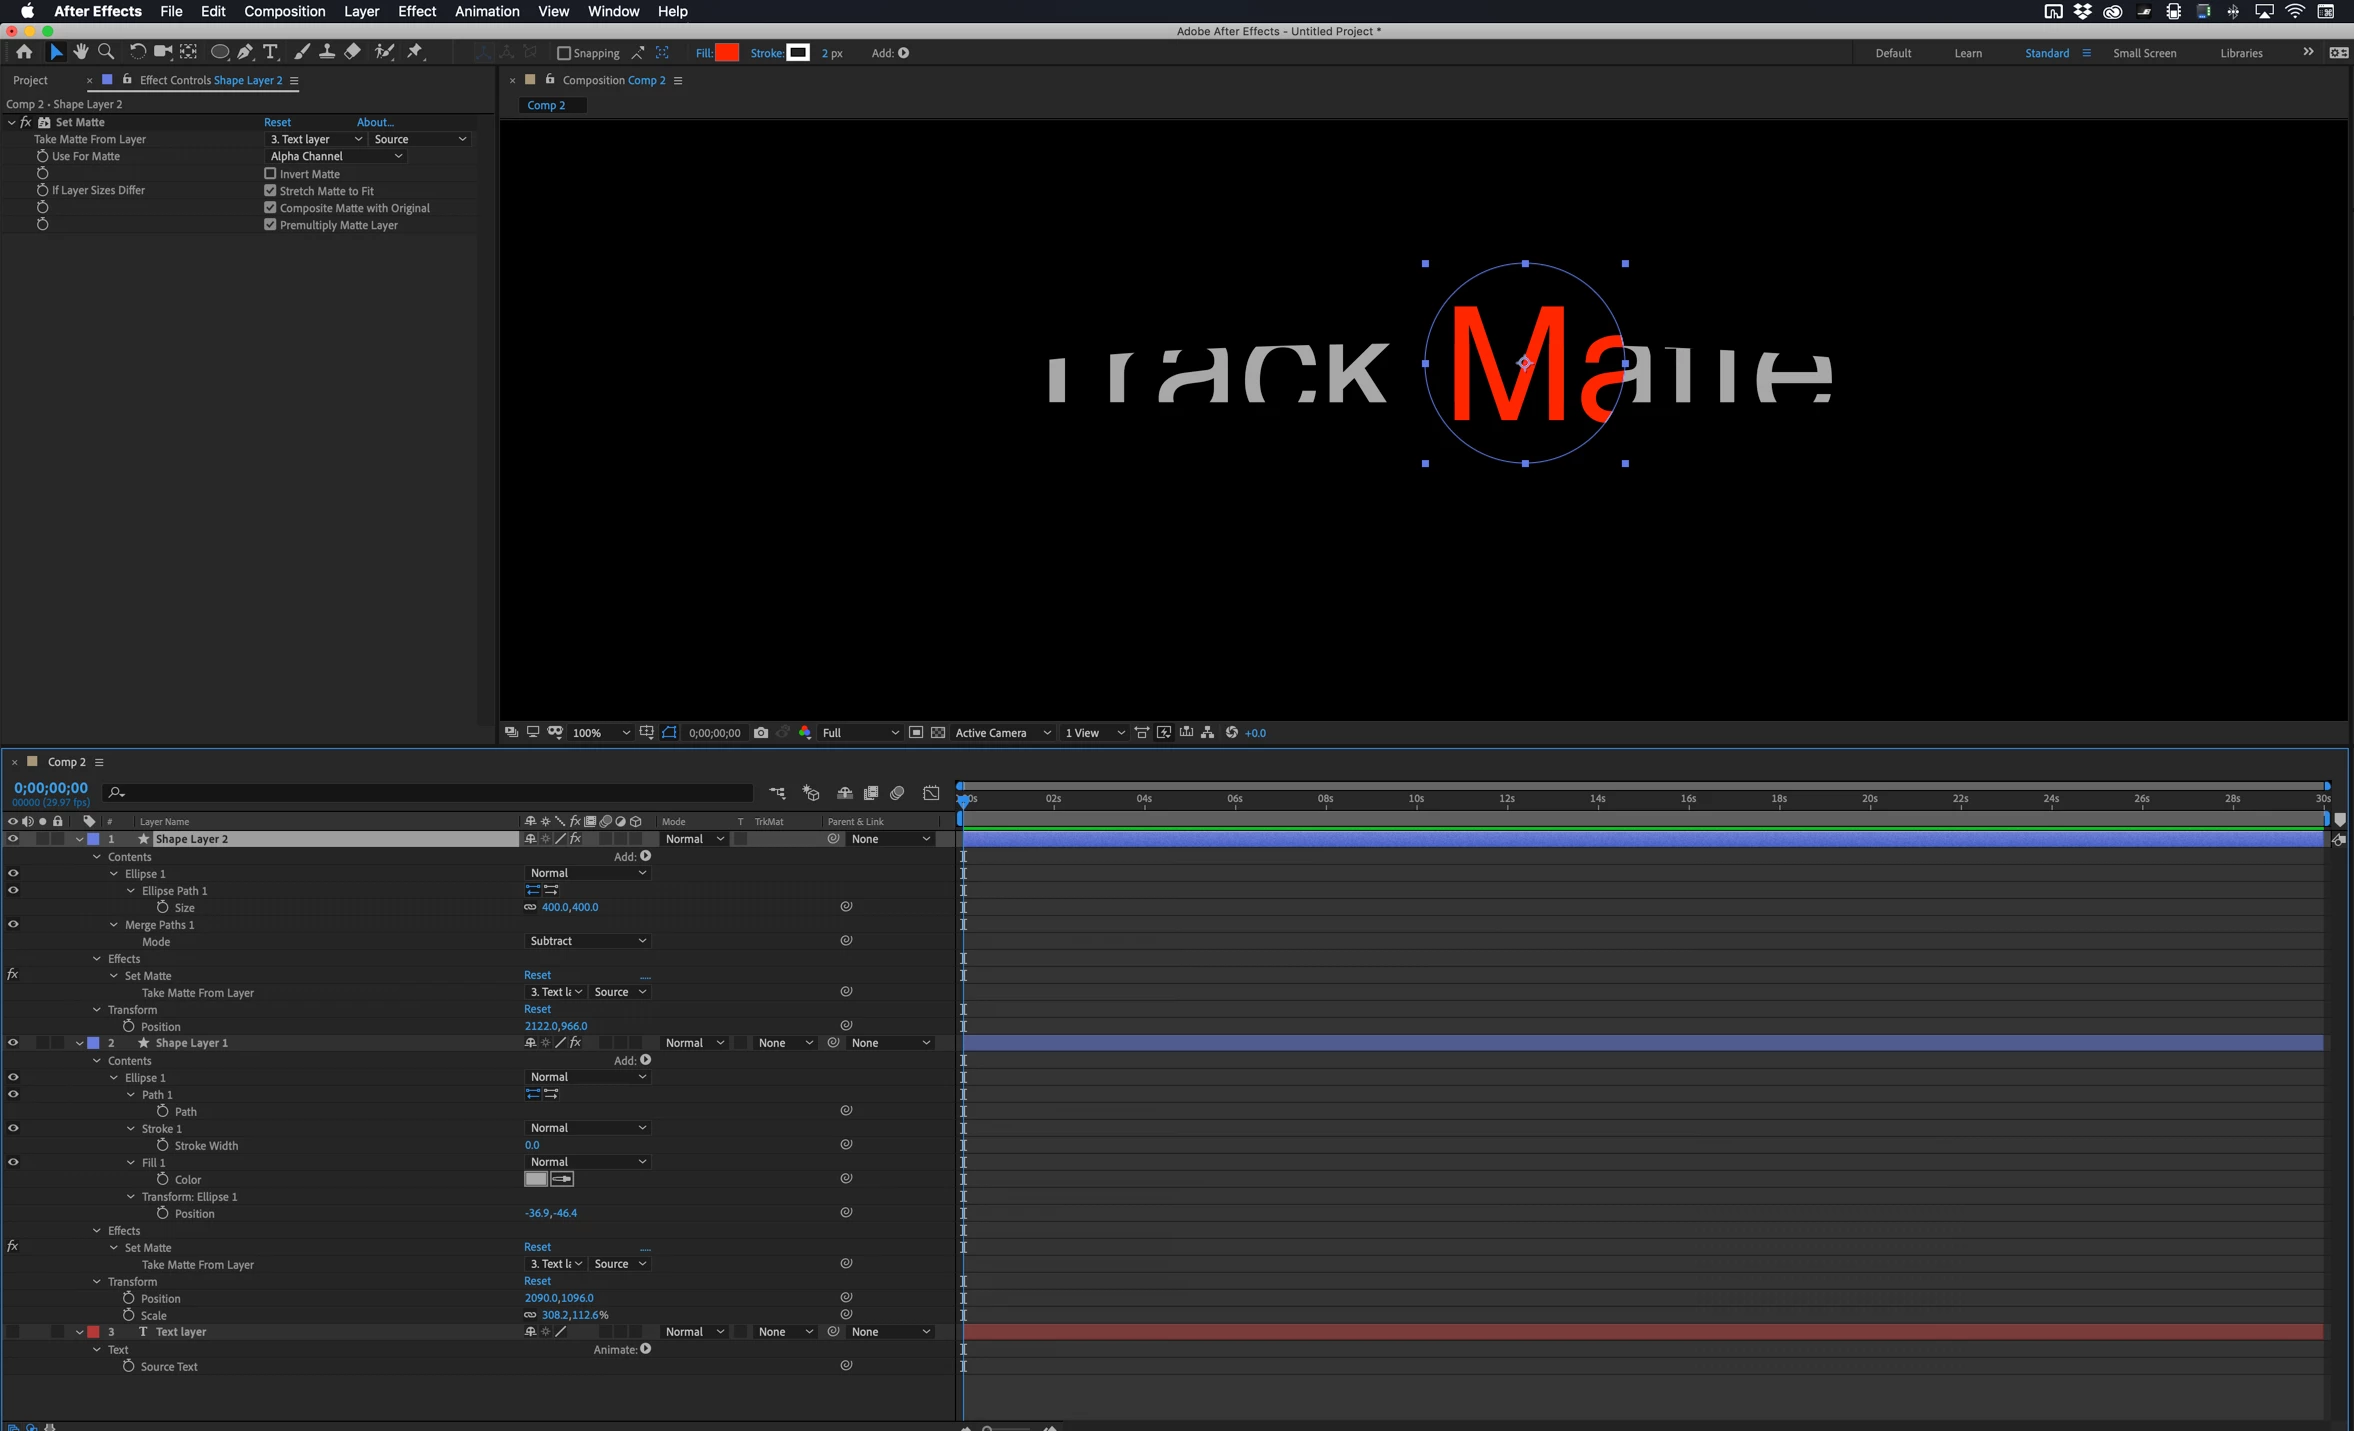This screenshot has height=1431, width=2354.
Task: Open the Stroke color swatch
Action: coord(798,53)
